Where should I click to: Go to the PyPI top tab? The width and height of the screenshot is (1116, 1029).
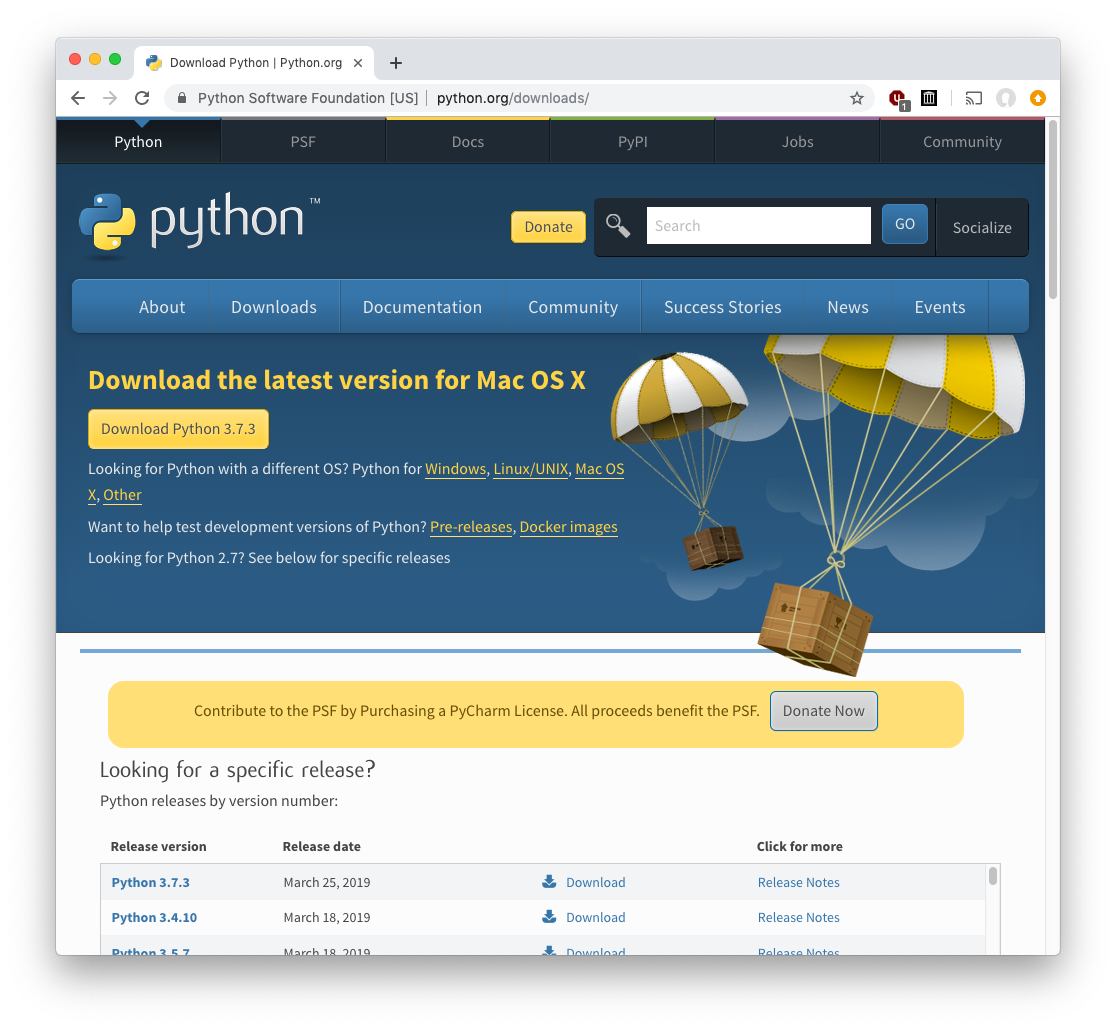(632, 142)
